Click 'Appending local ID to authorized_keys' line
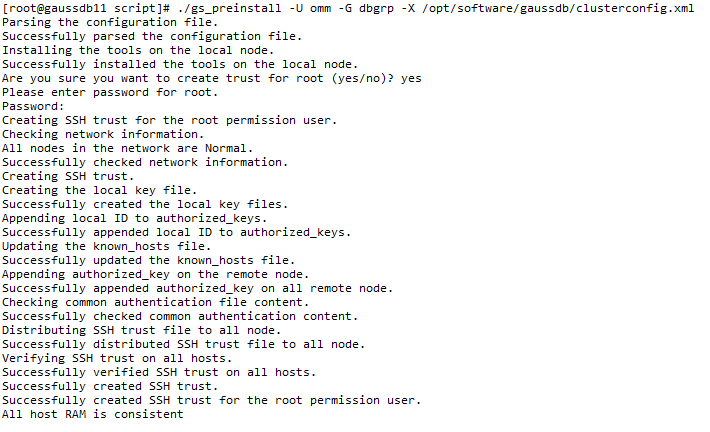The height and width of the screenshot is (432, 710). coord(134,218)
